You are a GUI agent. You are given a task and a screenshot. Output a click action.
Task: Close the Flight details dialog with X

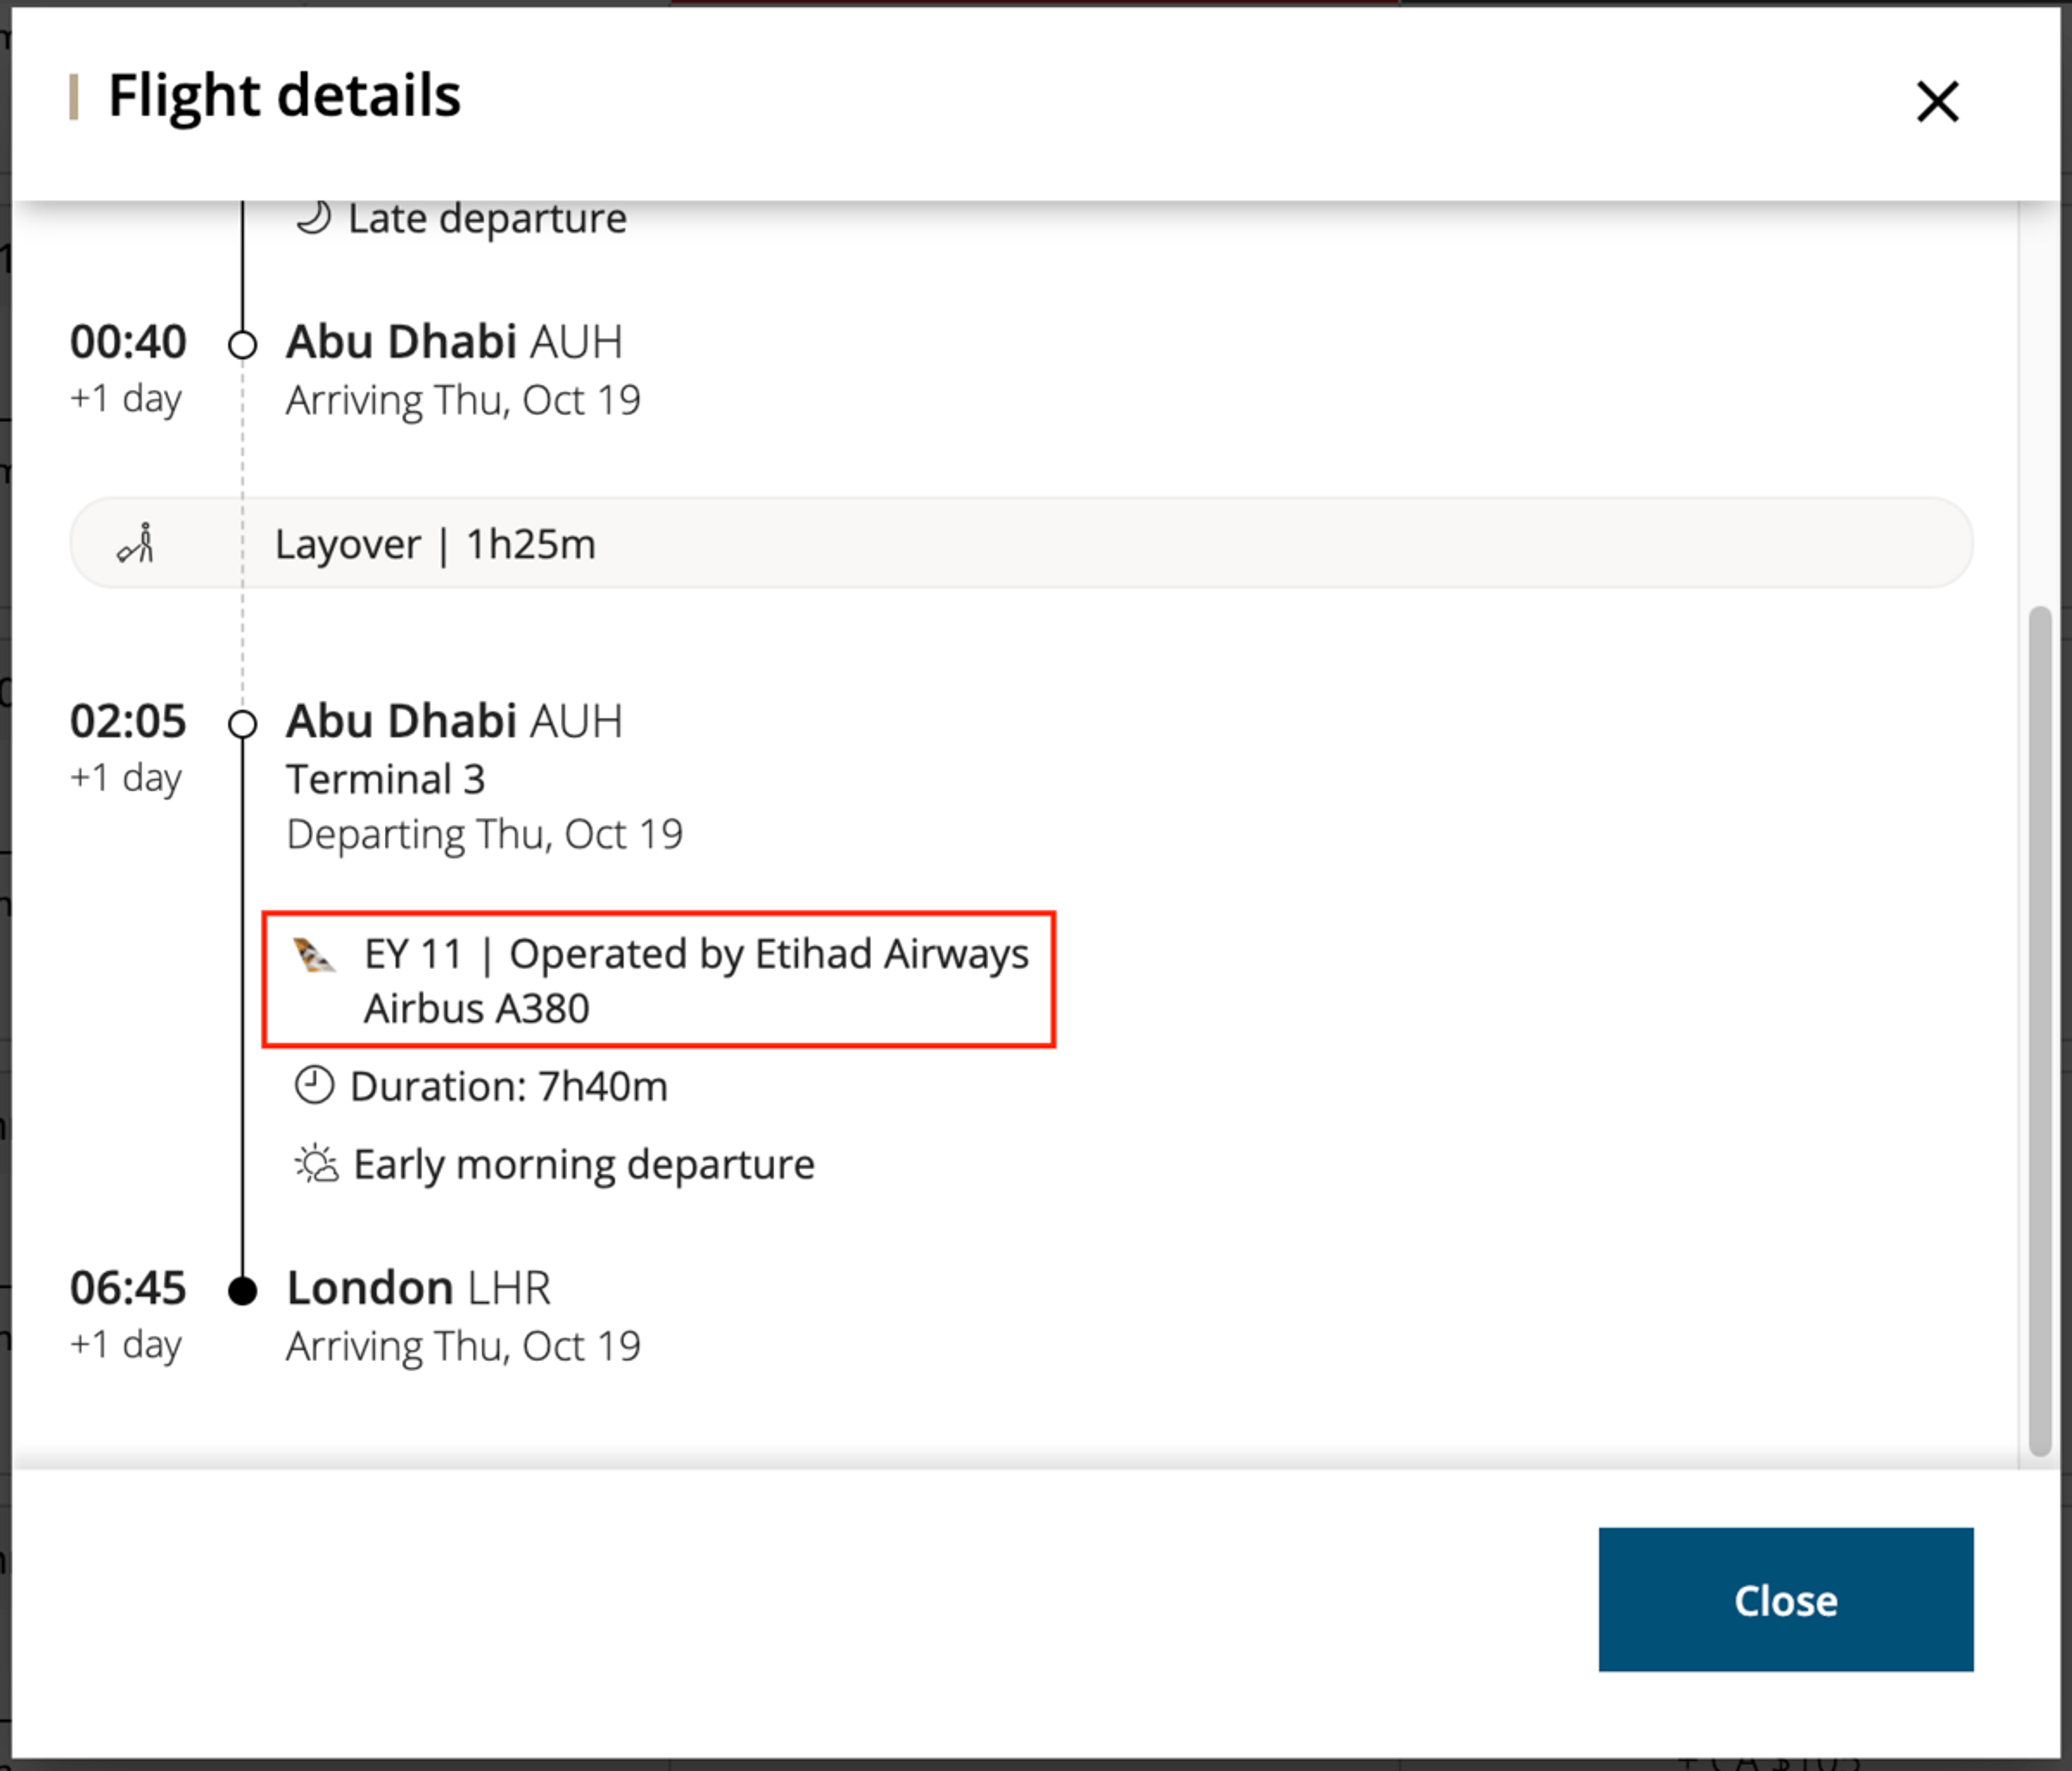1937,101
